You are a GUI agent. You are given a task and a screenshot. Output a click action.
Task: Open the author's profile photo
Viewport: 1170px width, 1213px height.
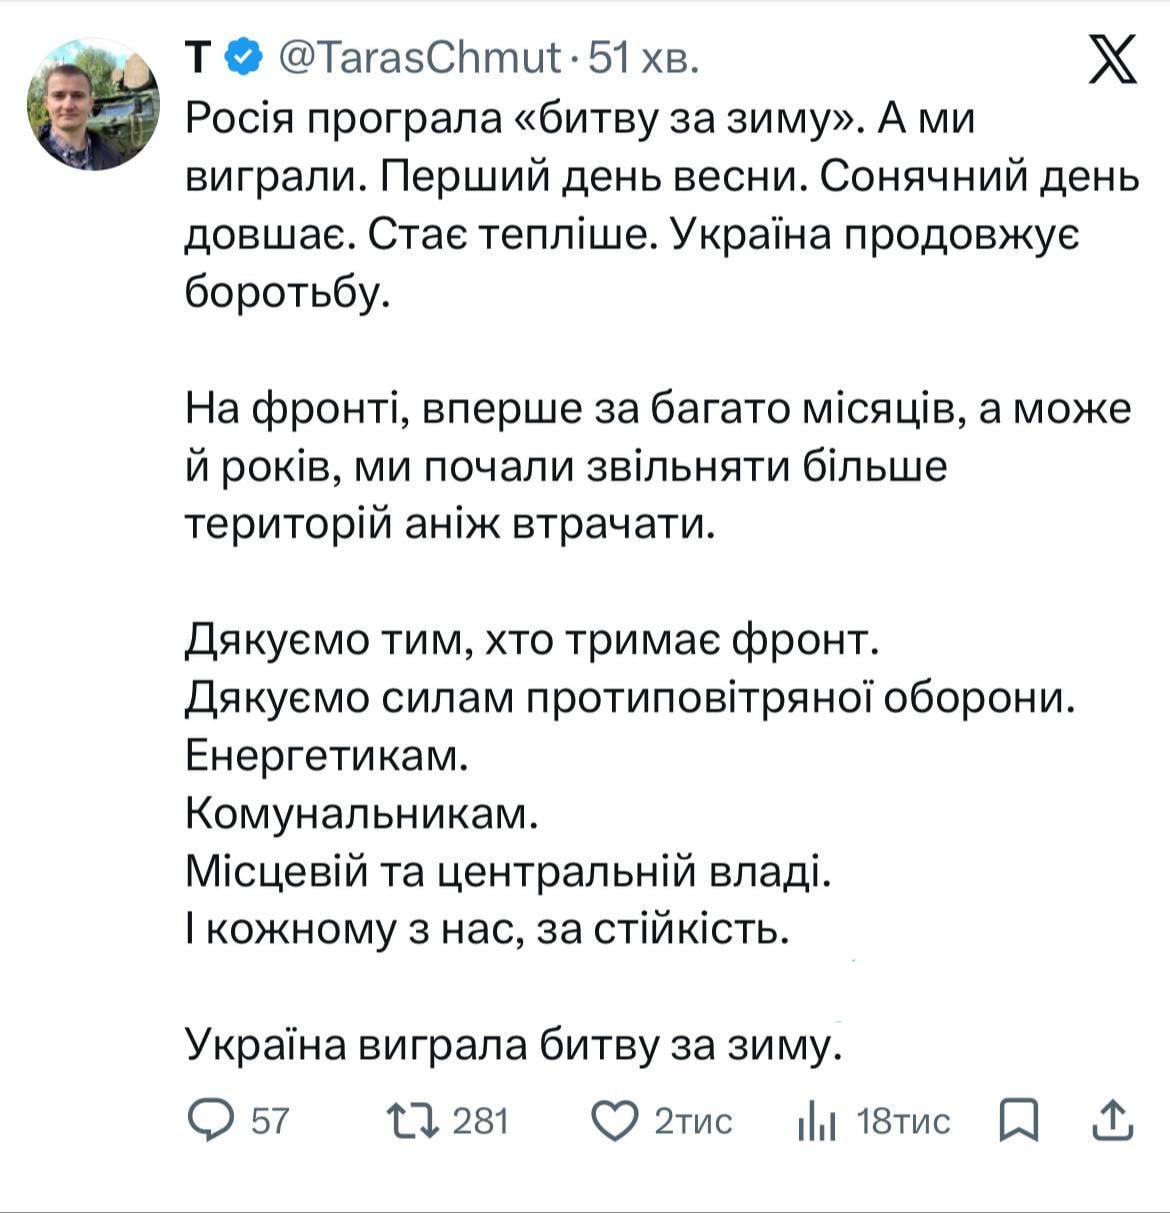(93, 105)
